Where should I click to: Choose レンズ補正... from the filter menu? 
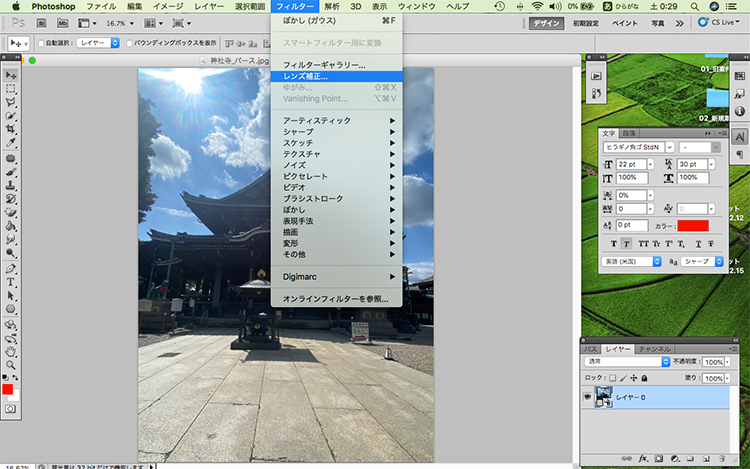coord(336,76)
